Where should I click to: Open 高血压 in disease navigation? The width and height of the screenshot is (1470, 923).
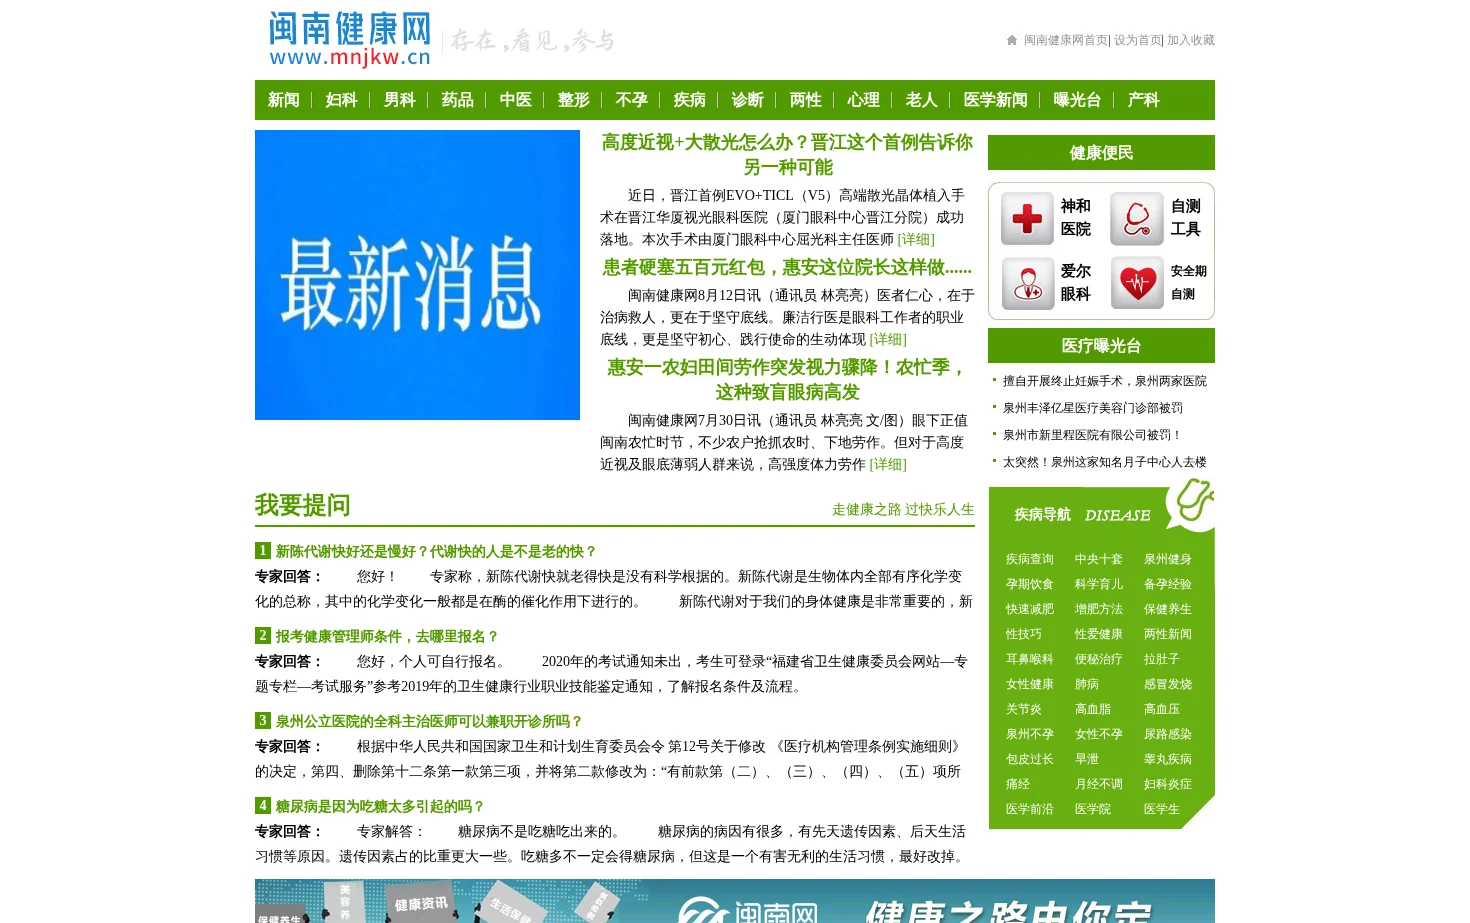(x=1162, y=709)
